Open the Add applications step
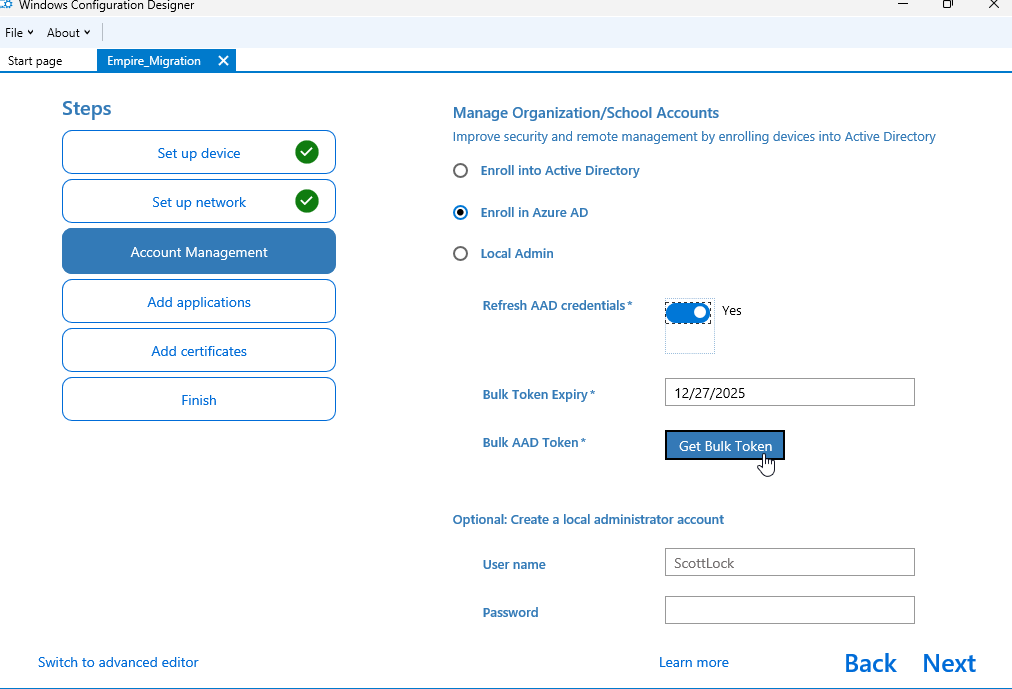Viewport: 1012px width, 689px height. [198, 301]
